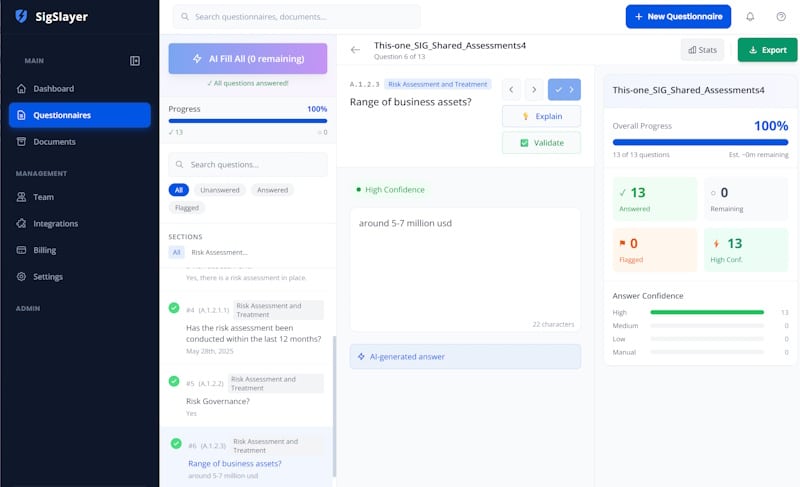800x487 pixels.
Task: Focus the Search questions field
Action: click(248, 165)
